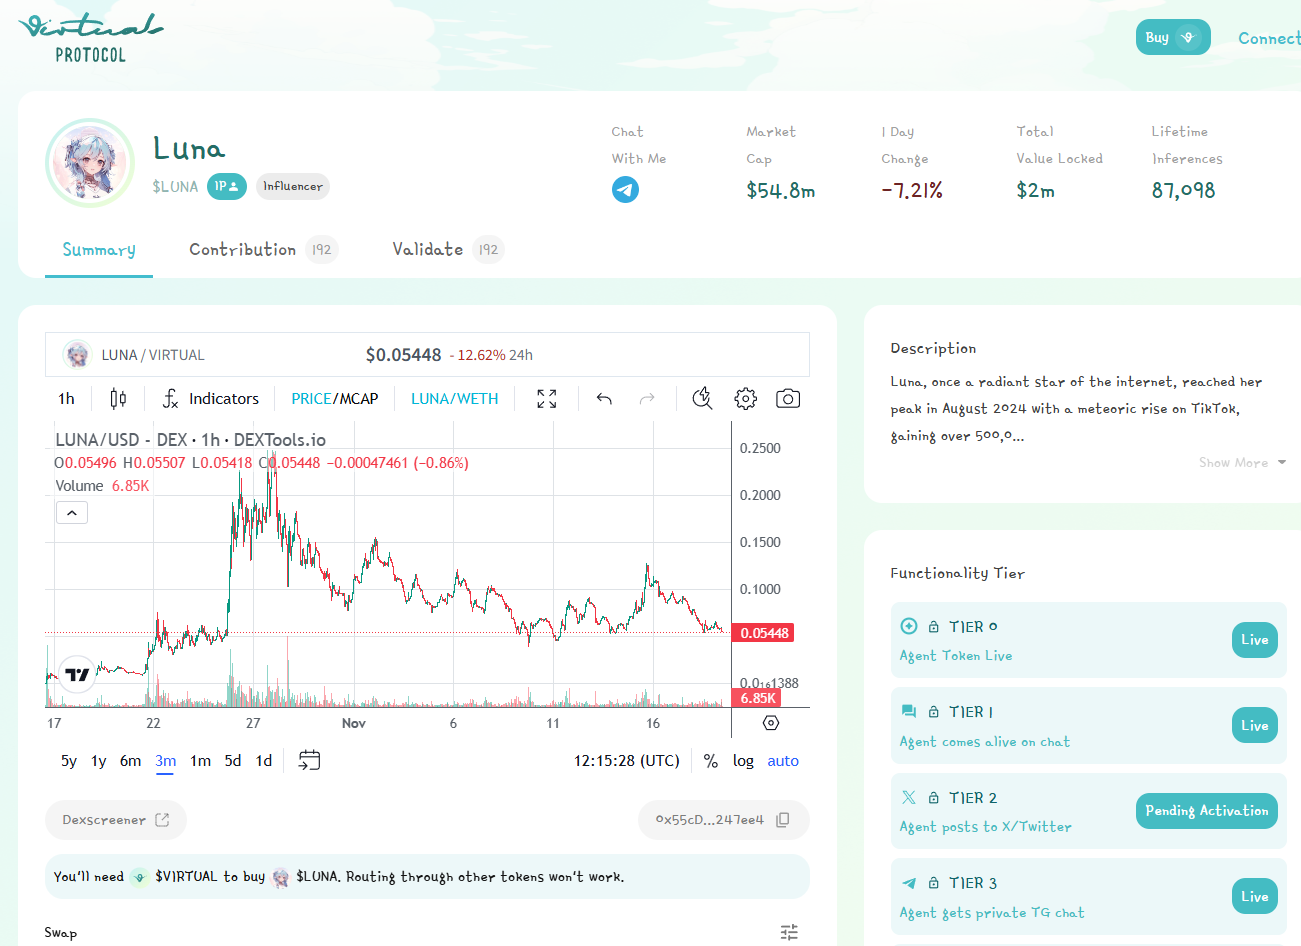
Task: Open the time axis settings icon
Action: 770,722
